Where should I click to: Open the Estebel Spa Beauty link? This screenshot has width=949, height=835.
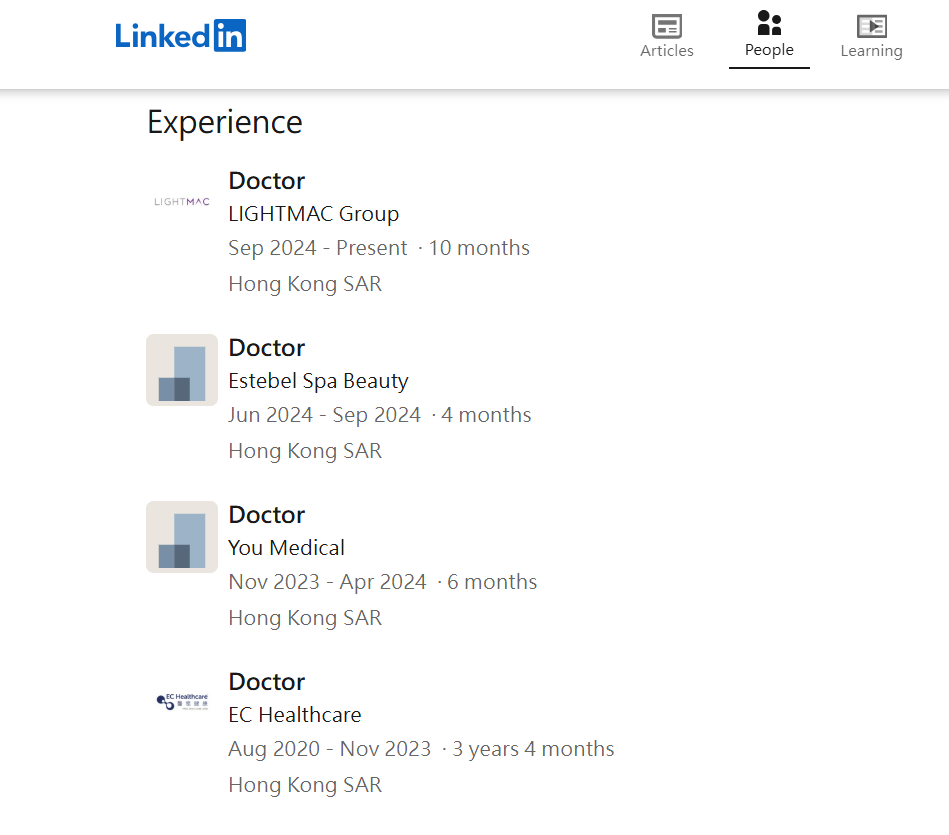(317, 380)
